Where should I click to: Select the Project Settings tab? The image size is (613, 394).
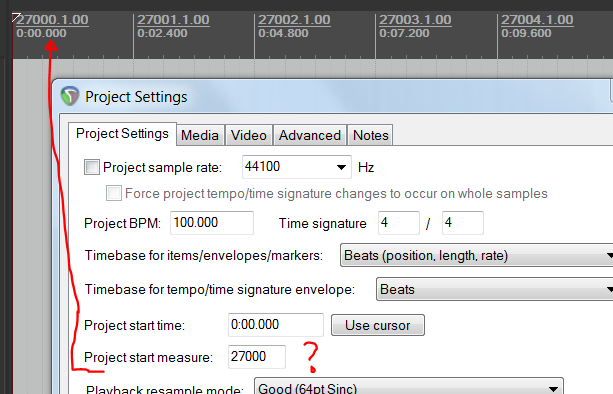pos(122,134)
